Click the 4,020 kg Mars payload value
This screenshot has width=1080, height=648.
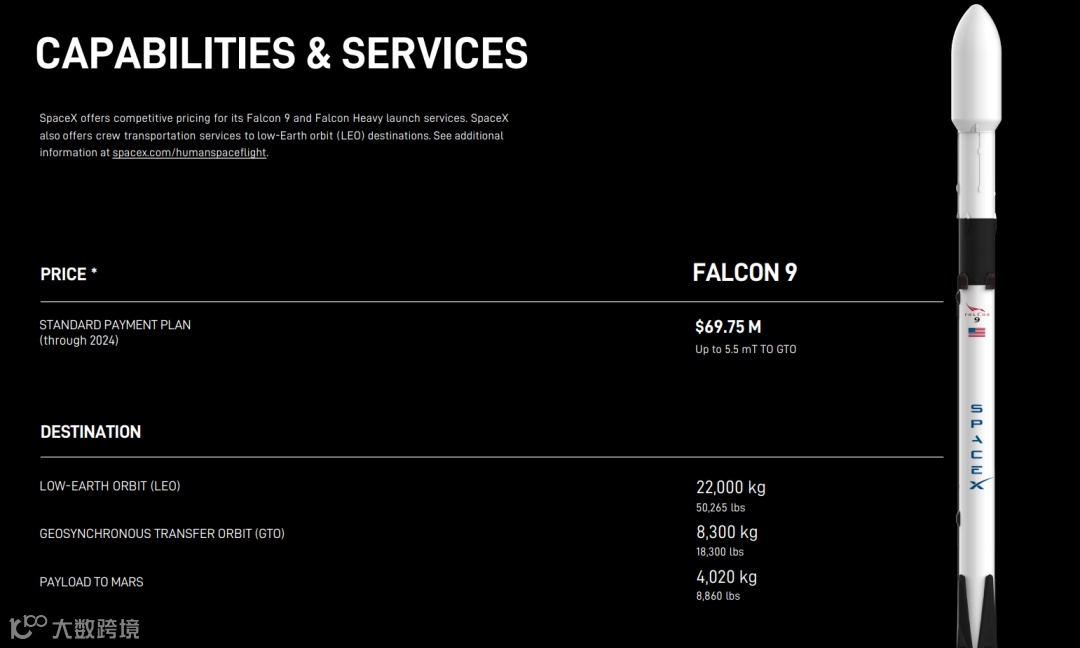click(726, 577)
